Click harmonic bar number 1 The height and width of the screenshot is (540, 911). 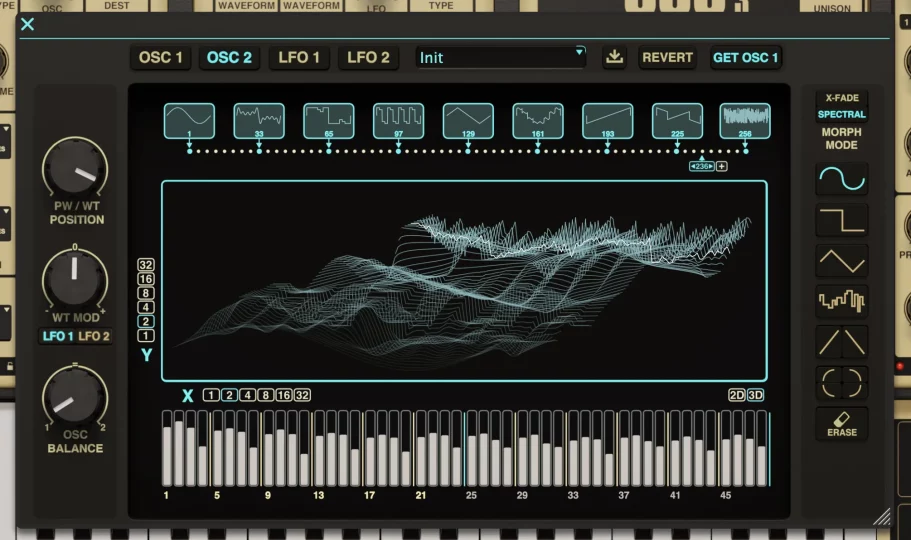(167, 448)
